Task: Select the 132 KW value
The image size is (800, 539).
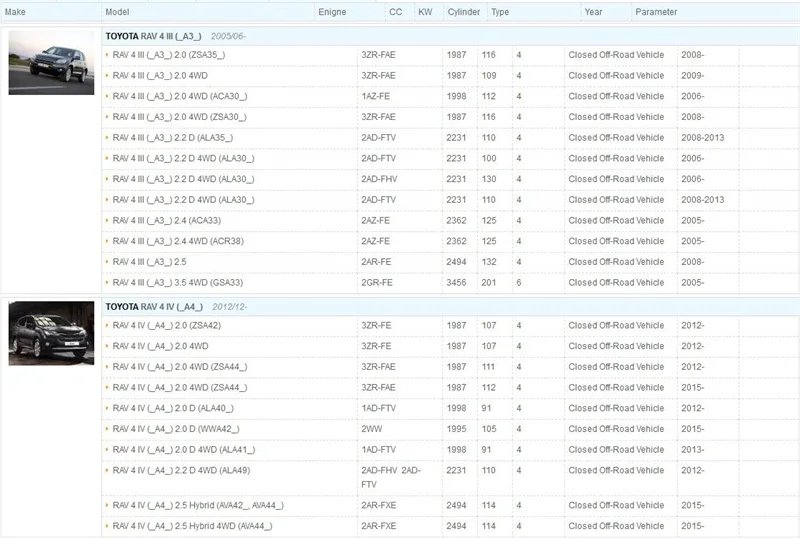Action: pos(489,262)
